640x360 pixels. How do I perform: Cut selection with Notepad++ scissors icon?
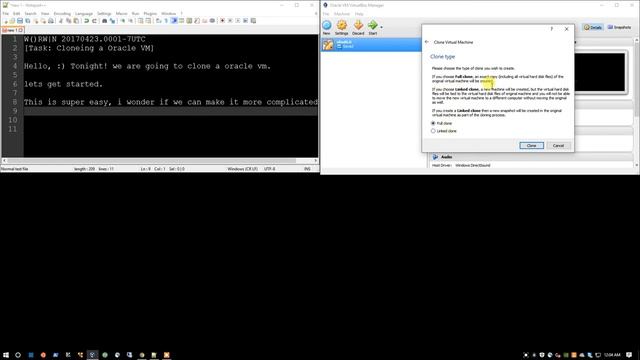point(61,20)
